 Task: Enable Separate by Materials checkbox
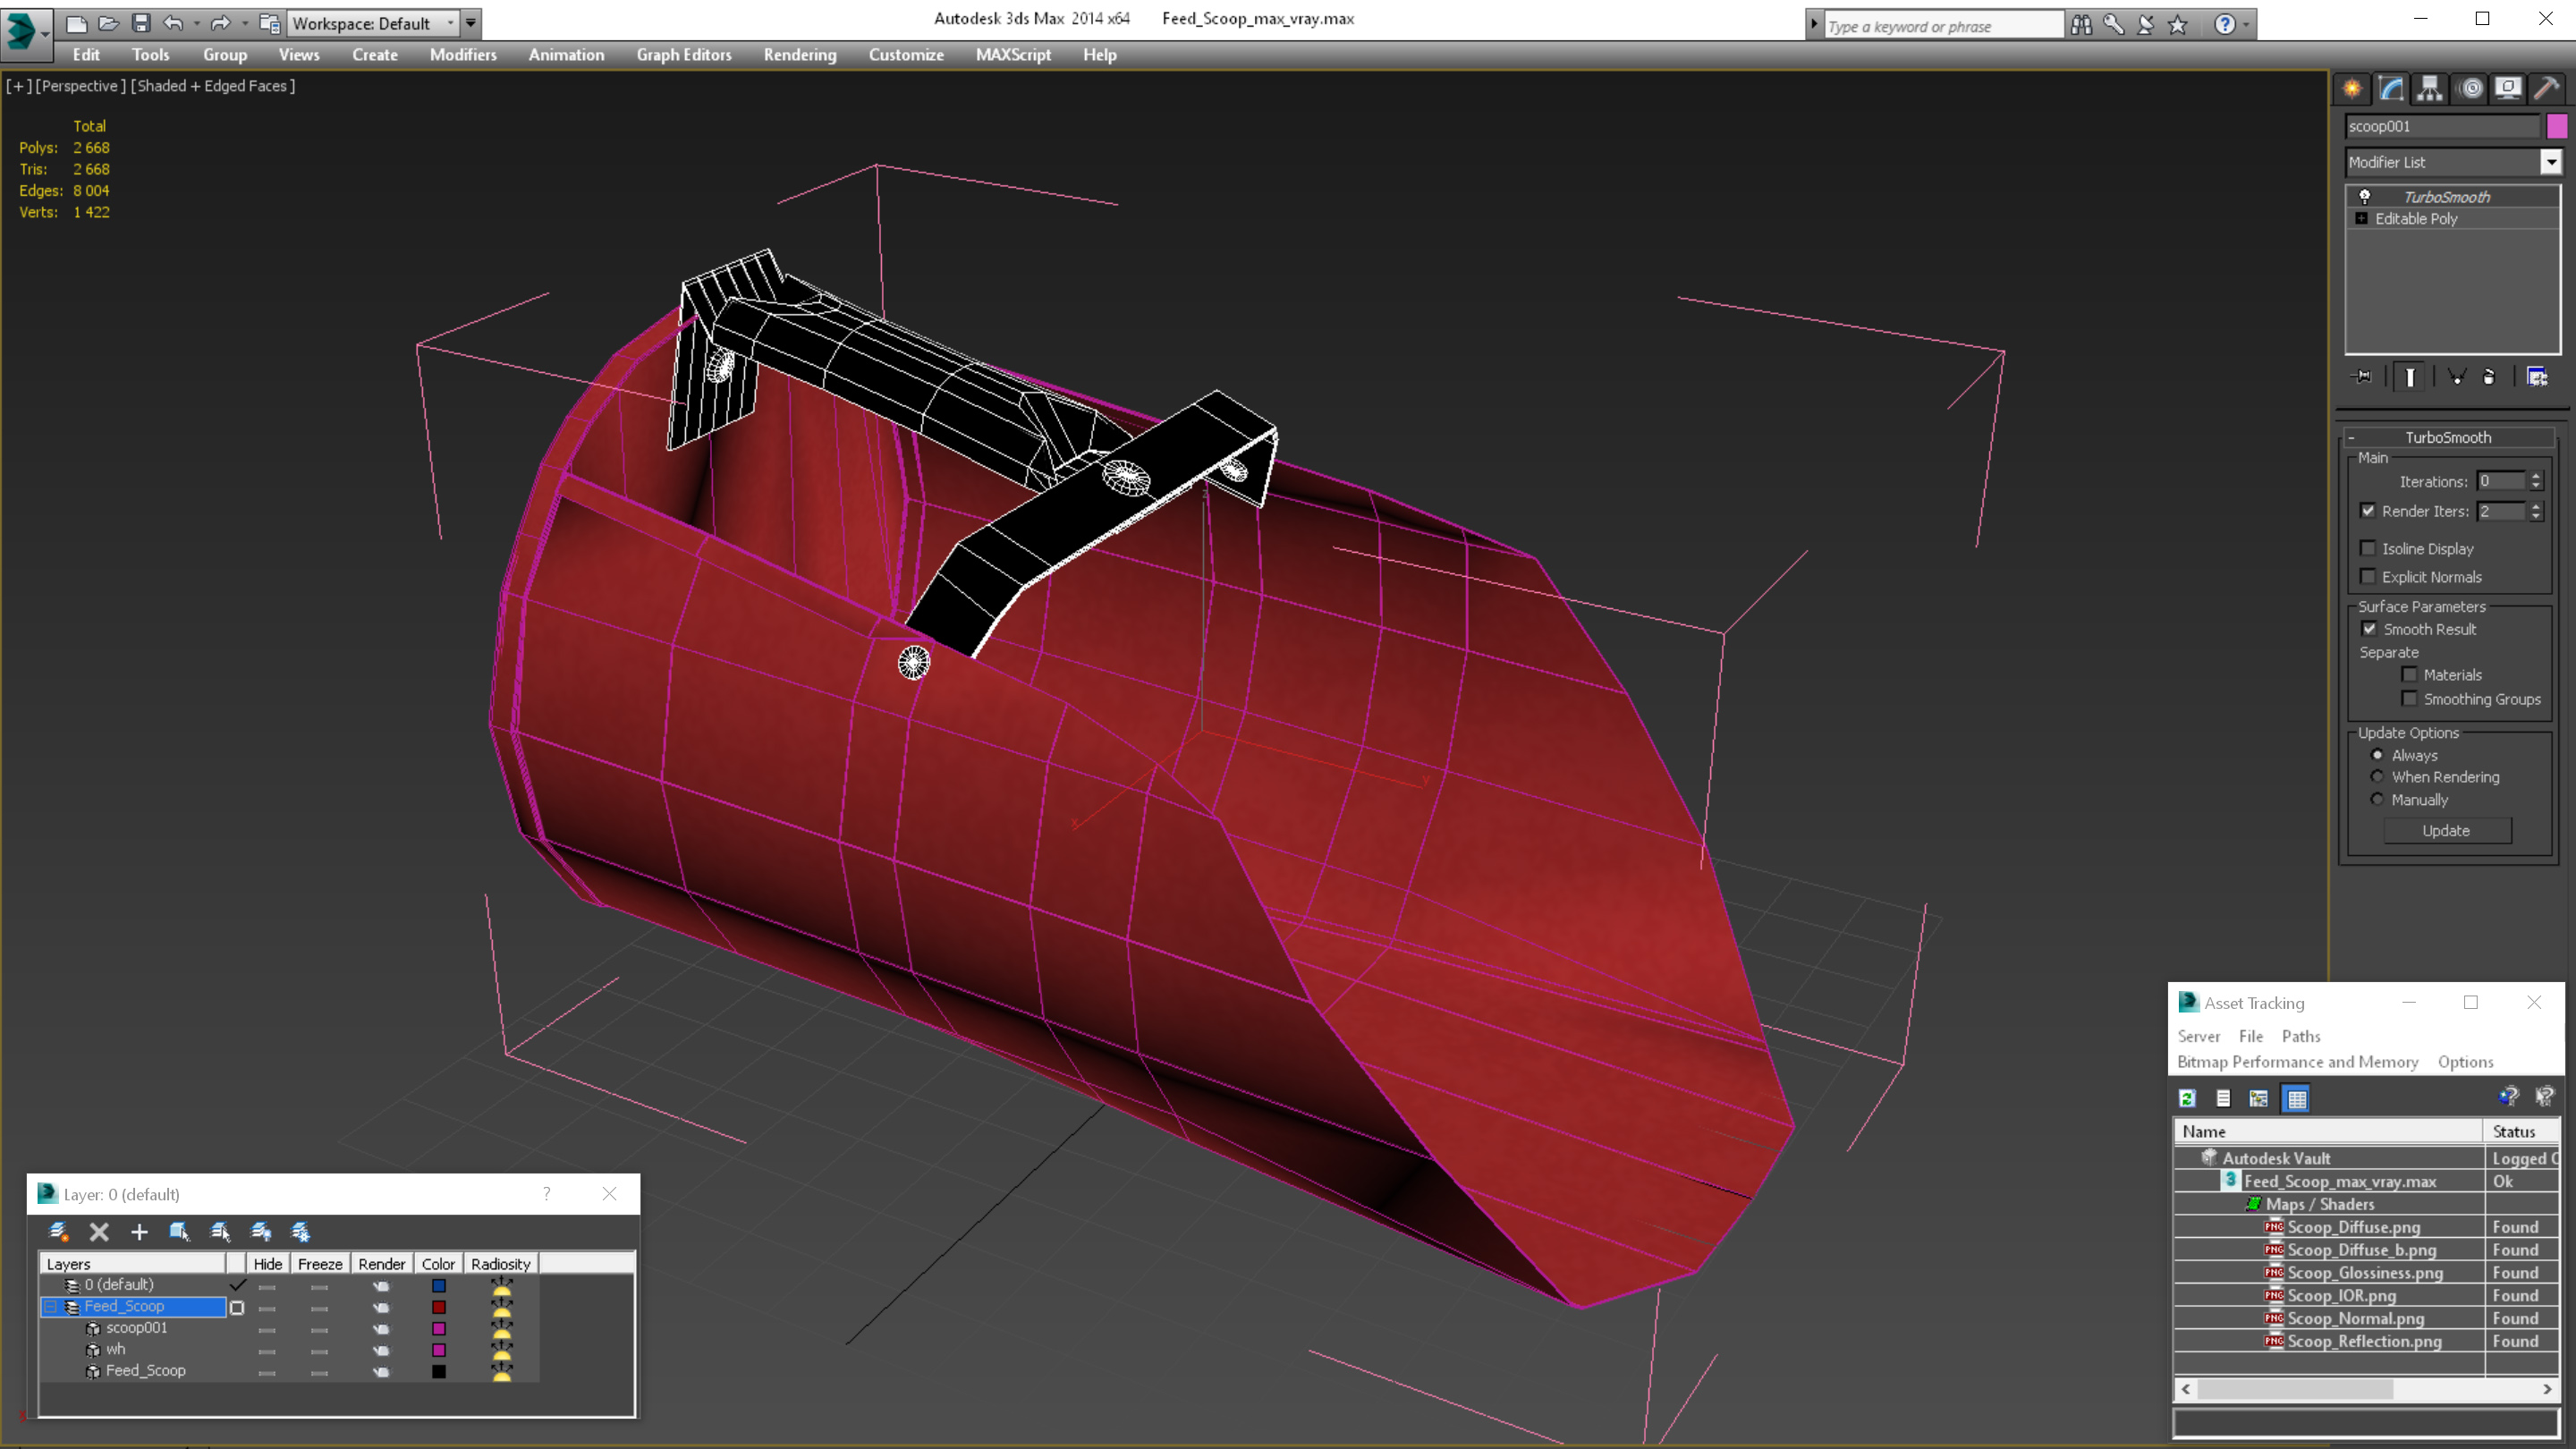point(2409,674)
